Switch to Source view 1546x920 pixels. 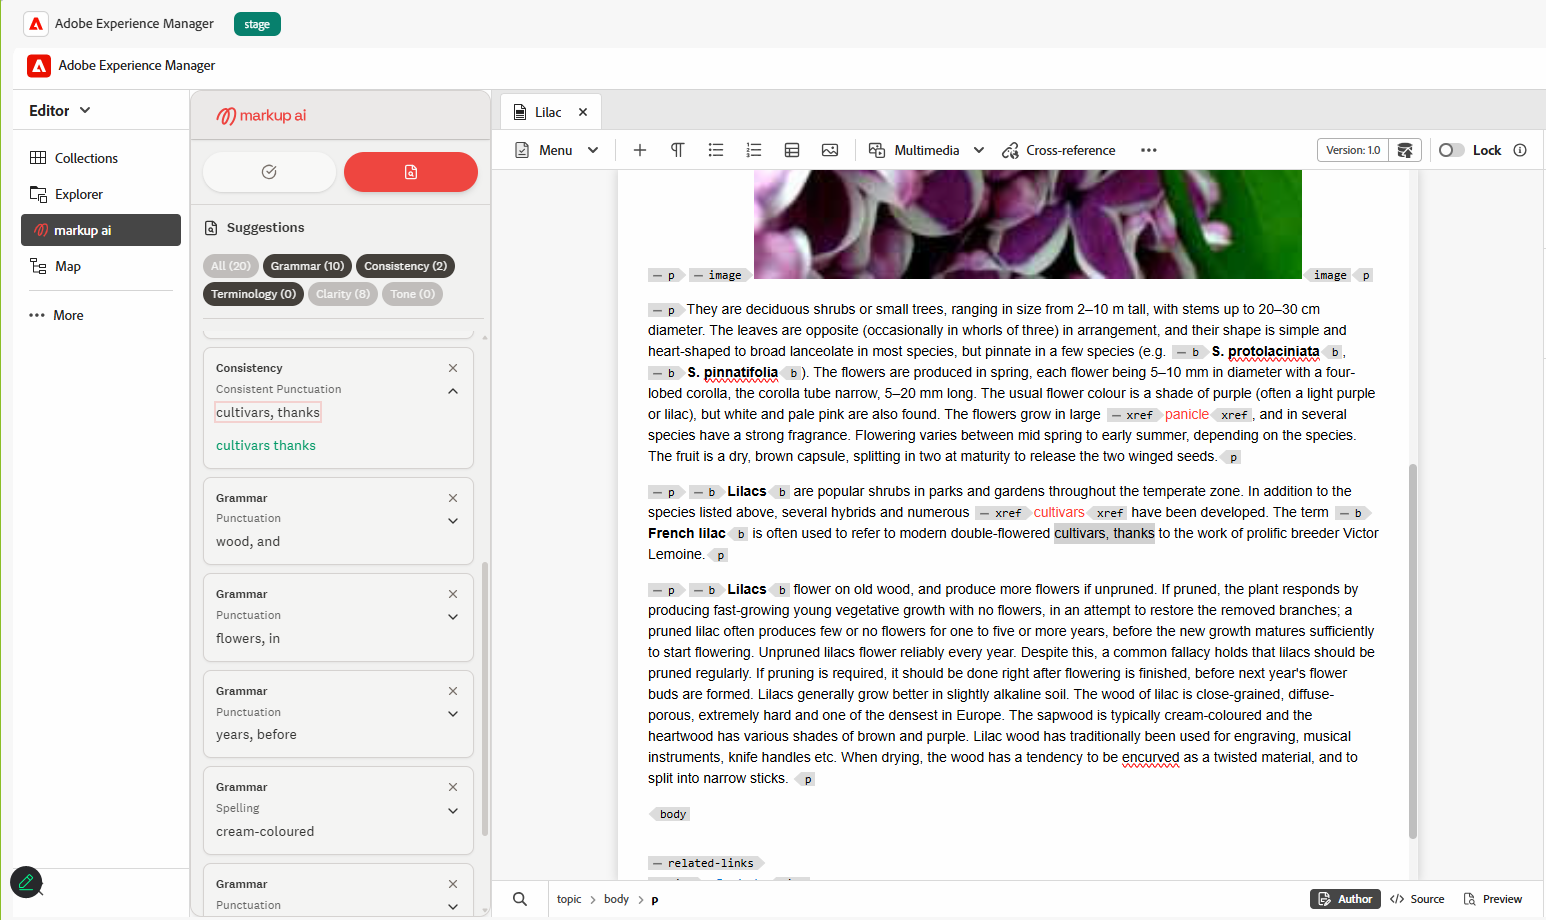tap(1417, 899)
